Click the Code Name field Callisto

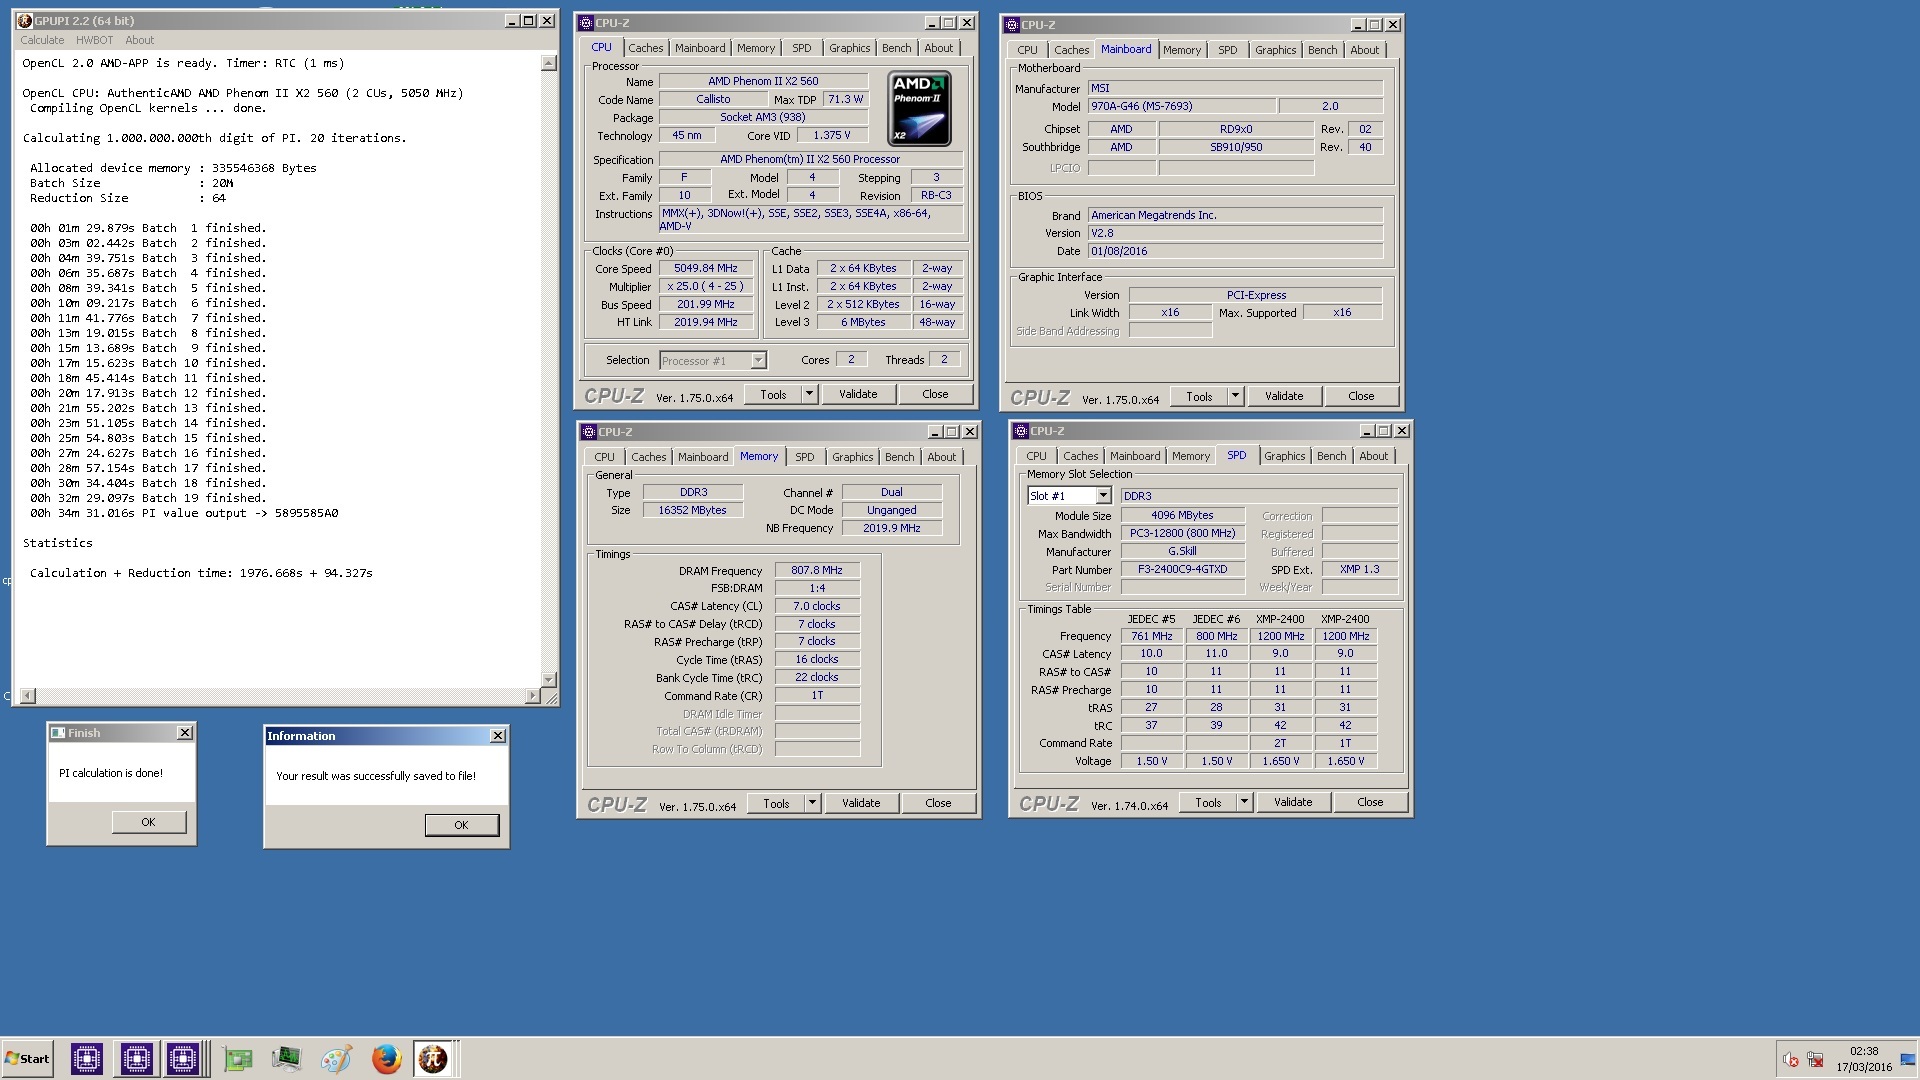click(713, 100)
